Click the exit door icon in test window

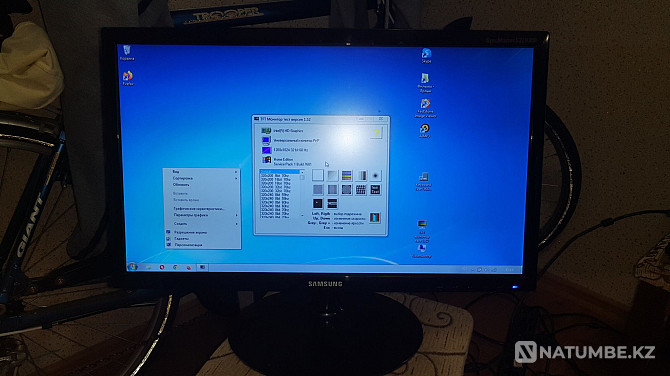(x=374, y=217)
